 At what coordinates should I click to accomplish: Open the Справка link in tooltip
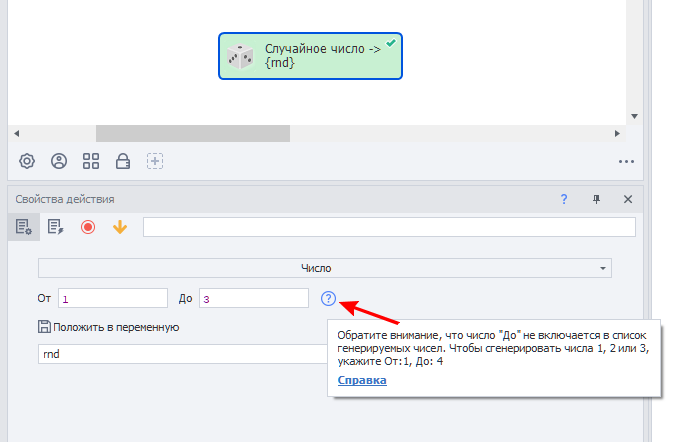click(362, 380)
